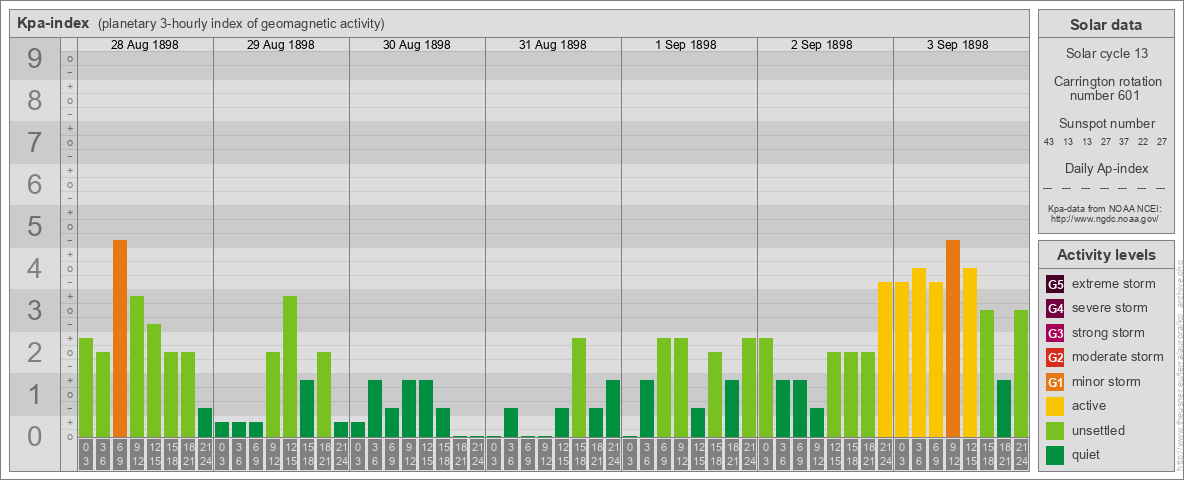The height and width of the screenshot is (480, 1184).
Task: Click the dark green quiet swatch
Action: [1055, 454]
